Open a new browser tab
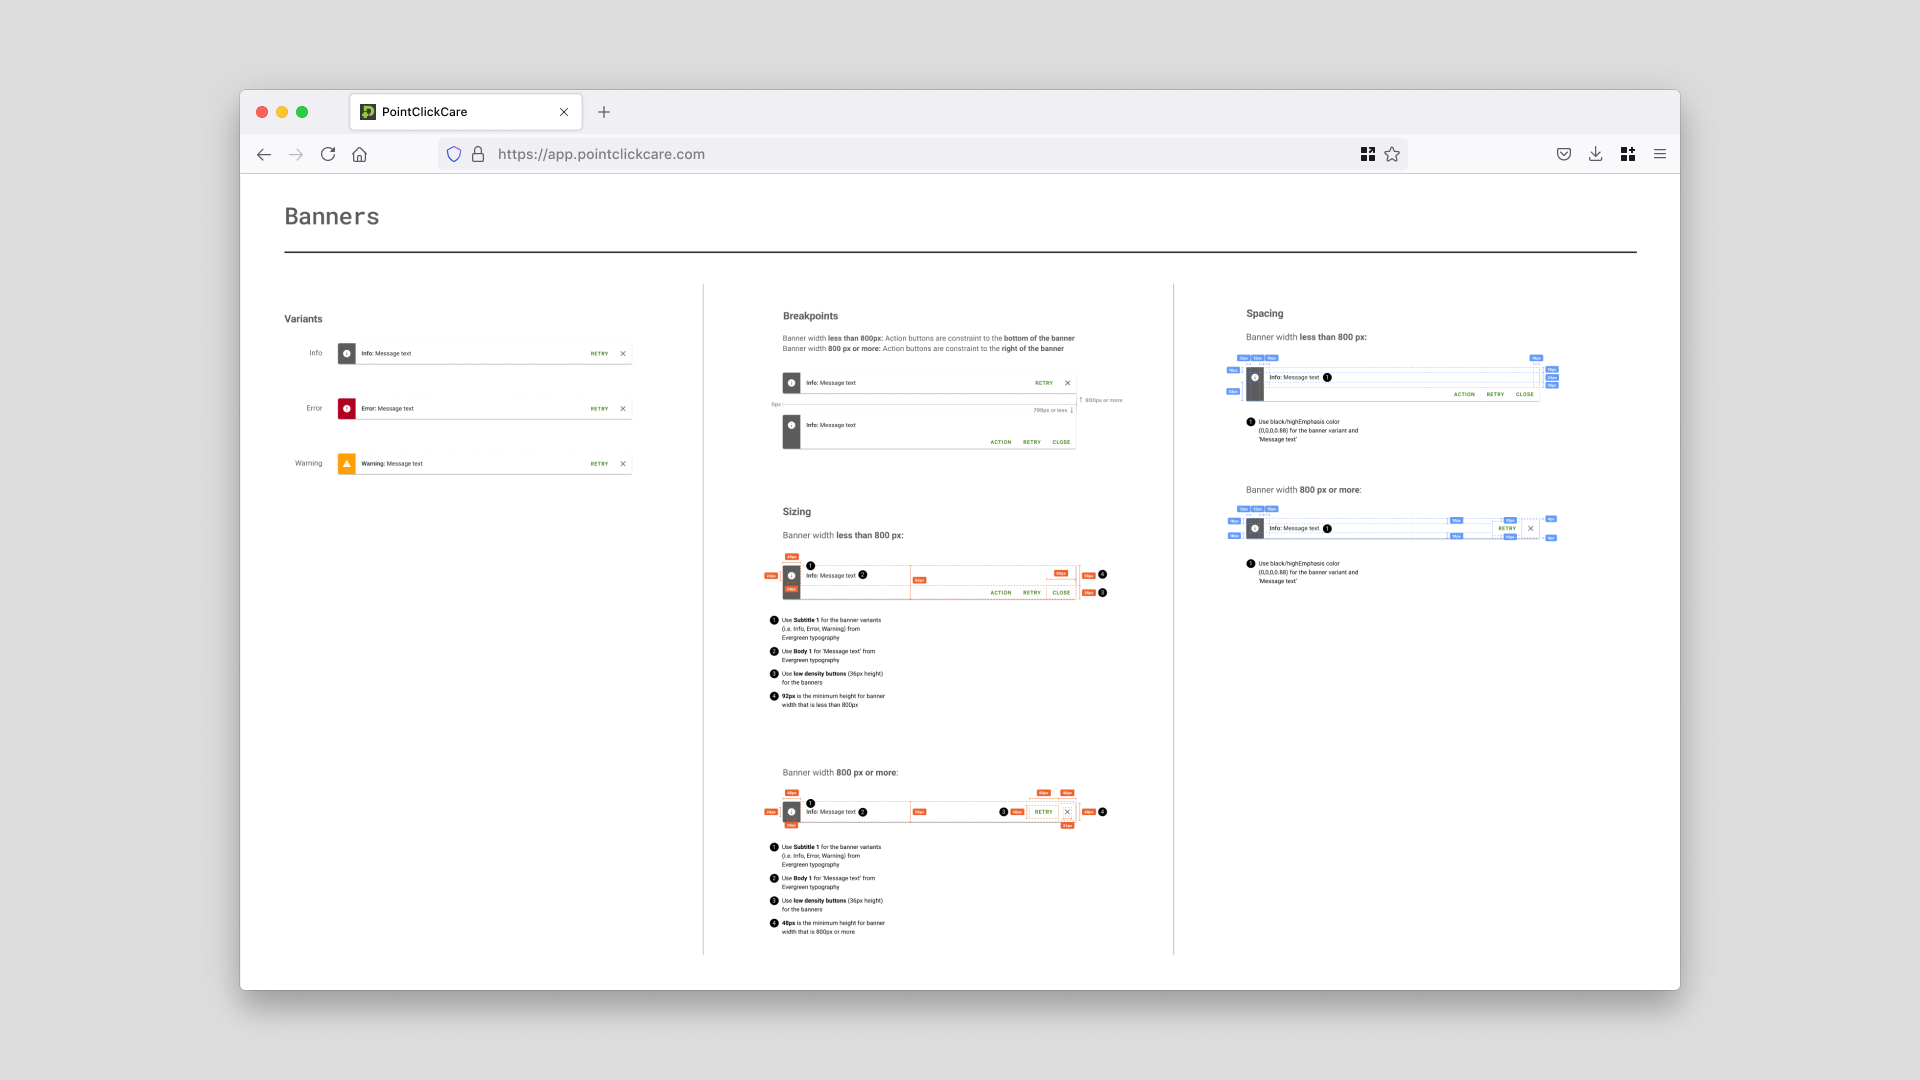This screenshot has width=1920, height=1080. 604,112
